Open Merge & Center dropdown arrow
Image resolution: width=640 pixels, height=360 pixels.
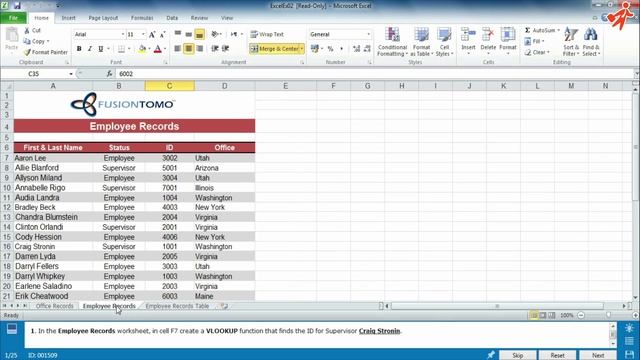pyautogui.click(x=302, y=49)
